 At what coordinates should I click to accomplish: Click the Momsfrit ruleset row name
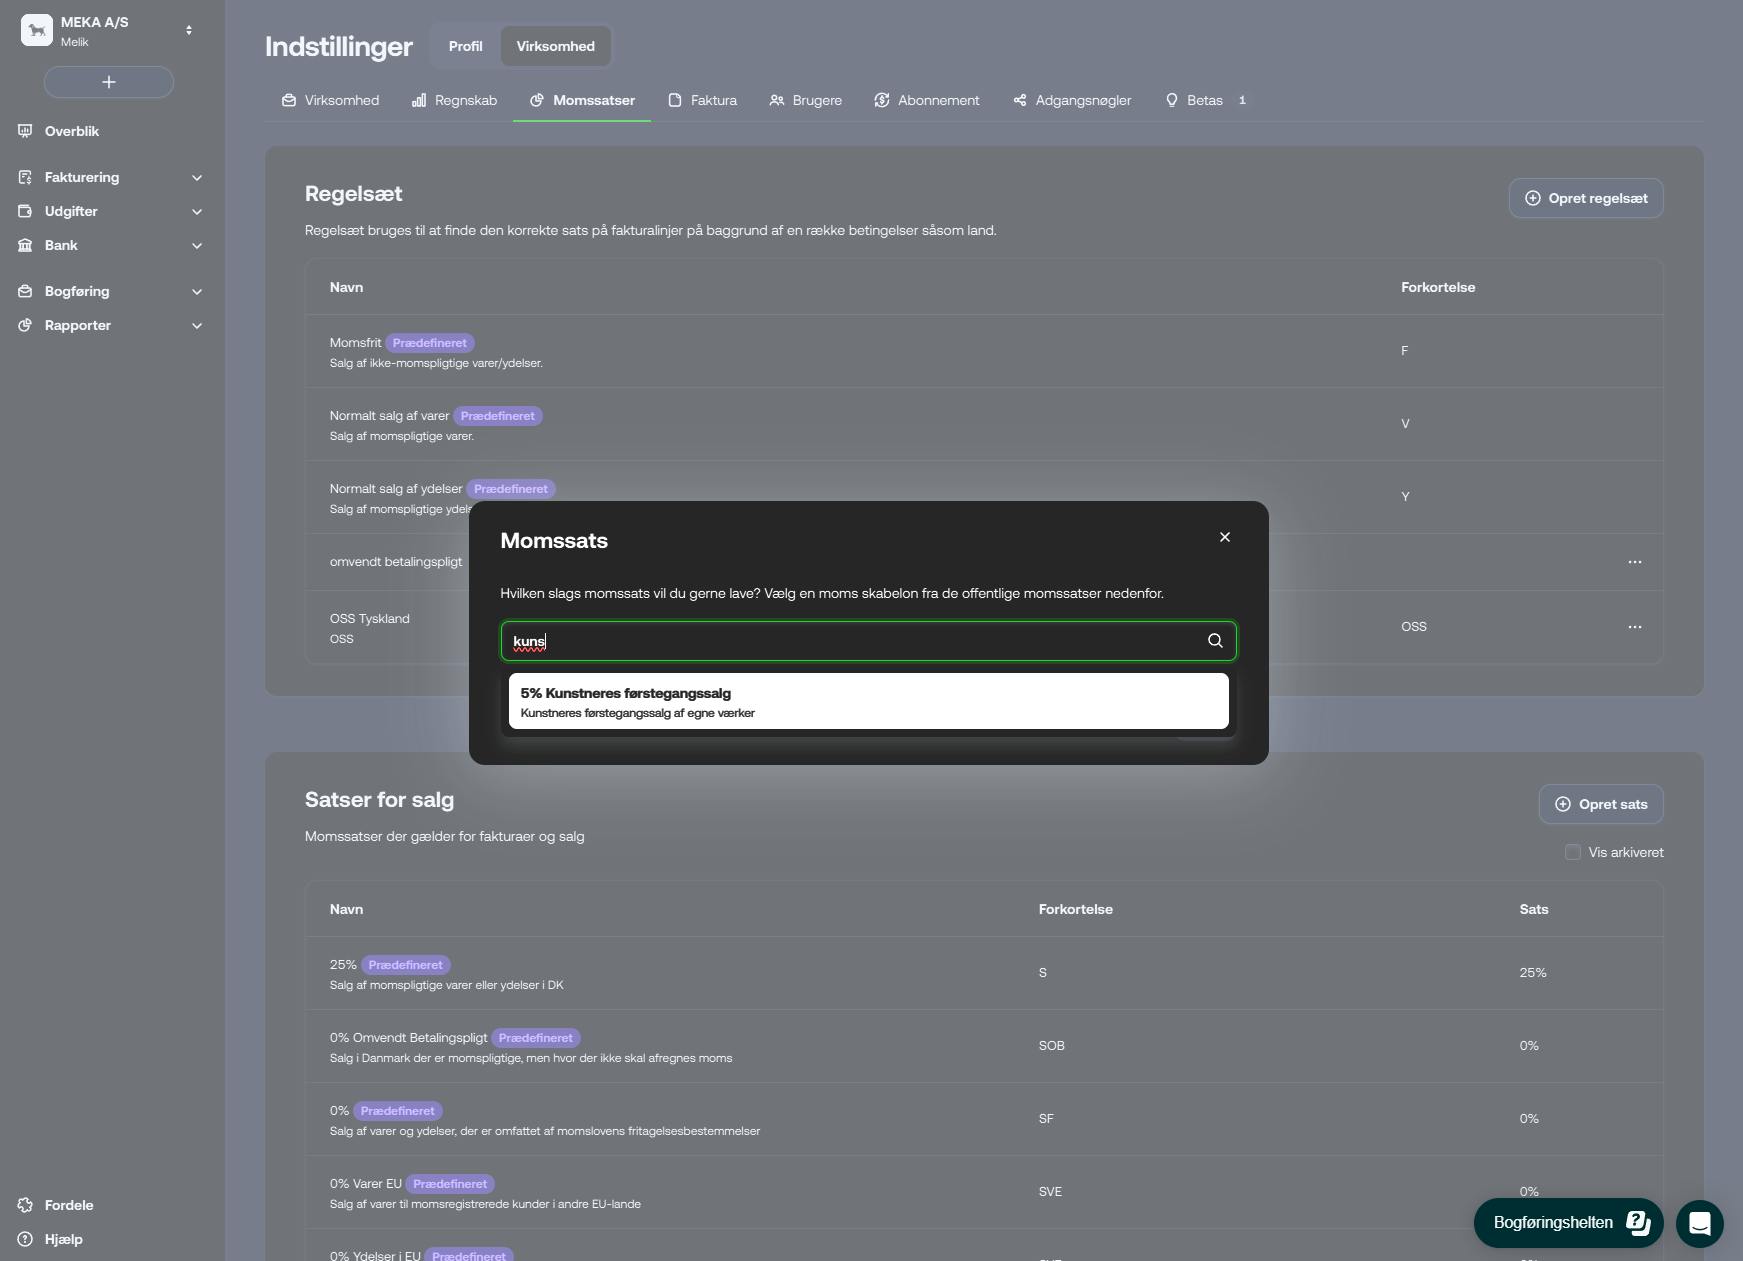tap(355, 343)
